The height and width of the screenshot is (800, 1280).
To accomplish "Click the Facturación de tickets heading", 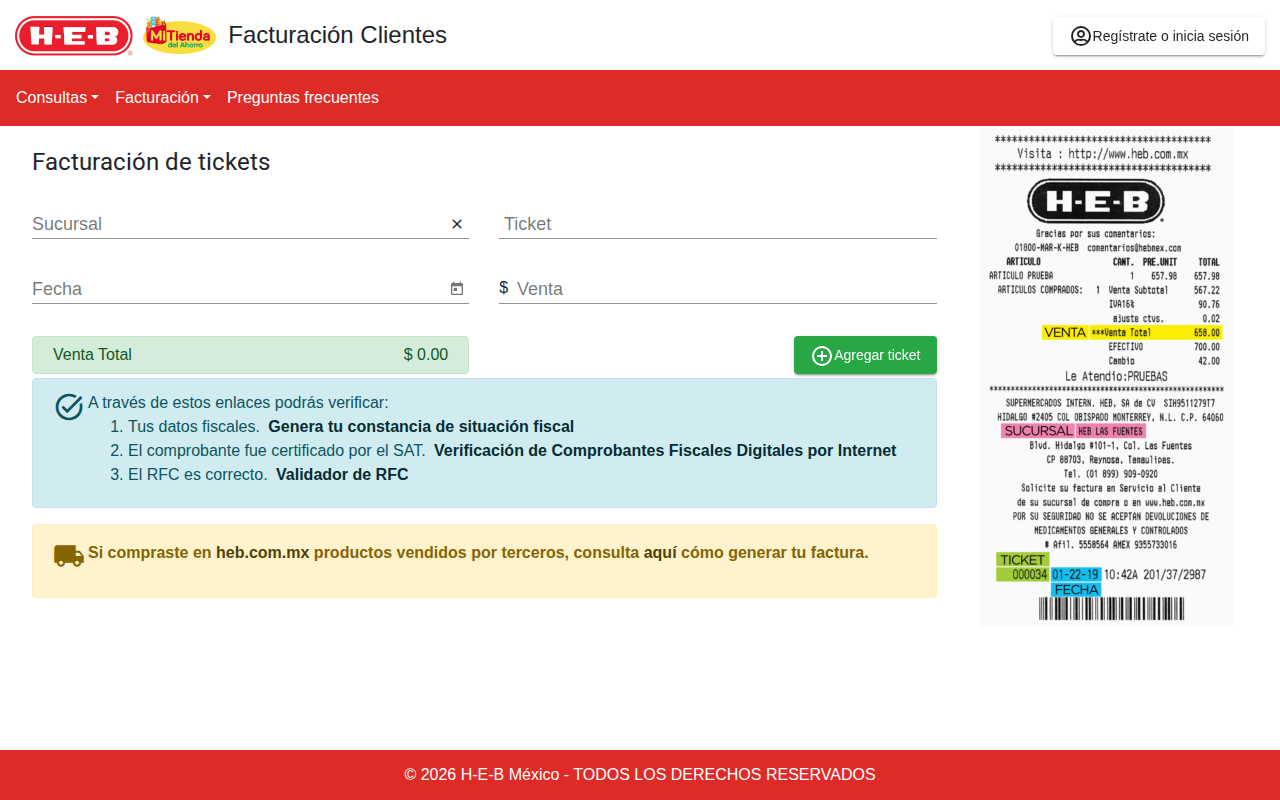I will point(151,162).
